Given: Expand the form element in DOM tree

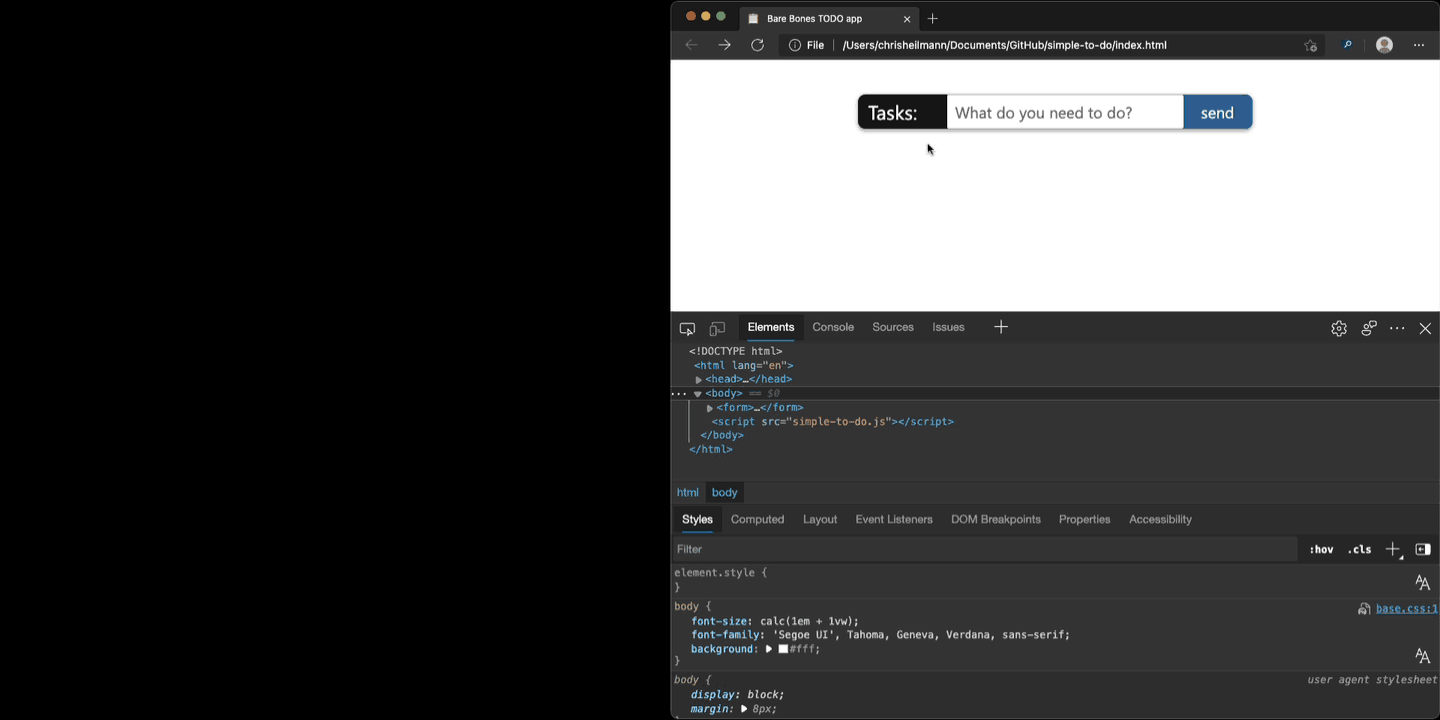Looking at the screenshot, I should tap(710, 408).
